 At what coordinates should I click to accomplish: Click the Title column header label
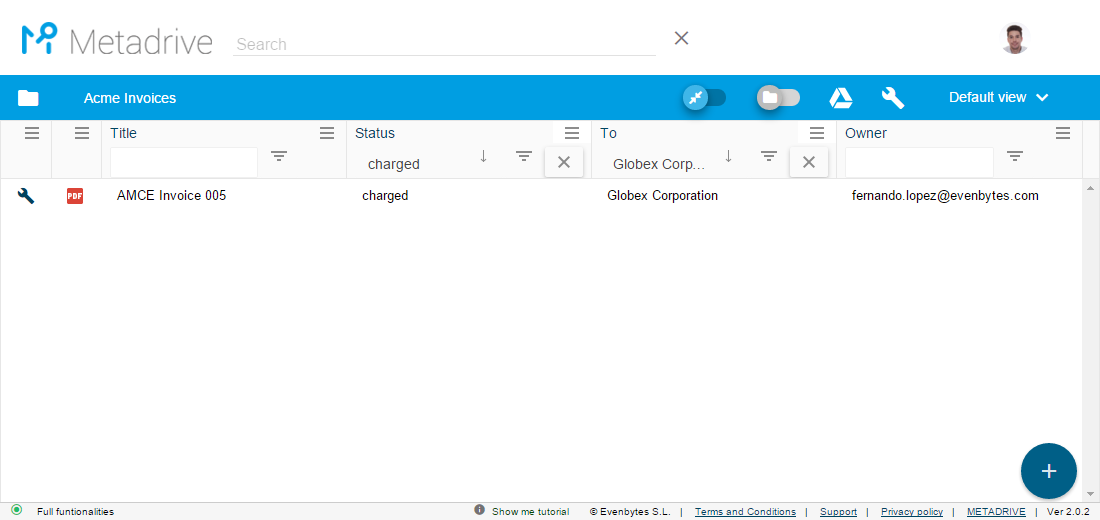(x=123, y=133)
